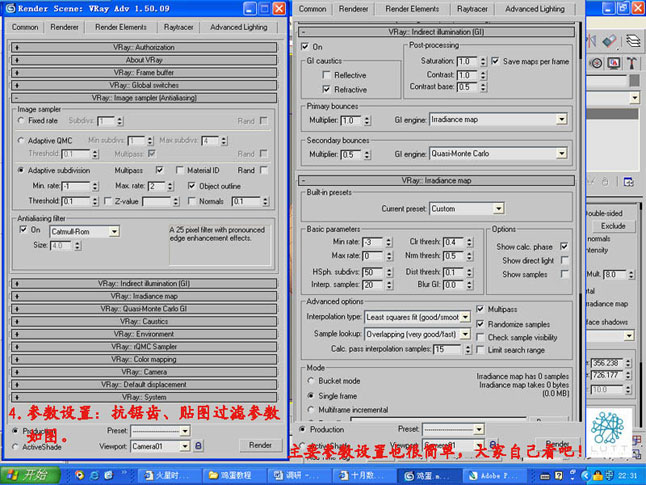Open the Camera01 Viewport dropdown

point(185,446)
